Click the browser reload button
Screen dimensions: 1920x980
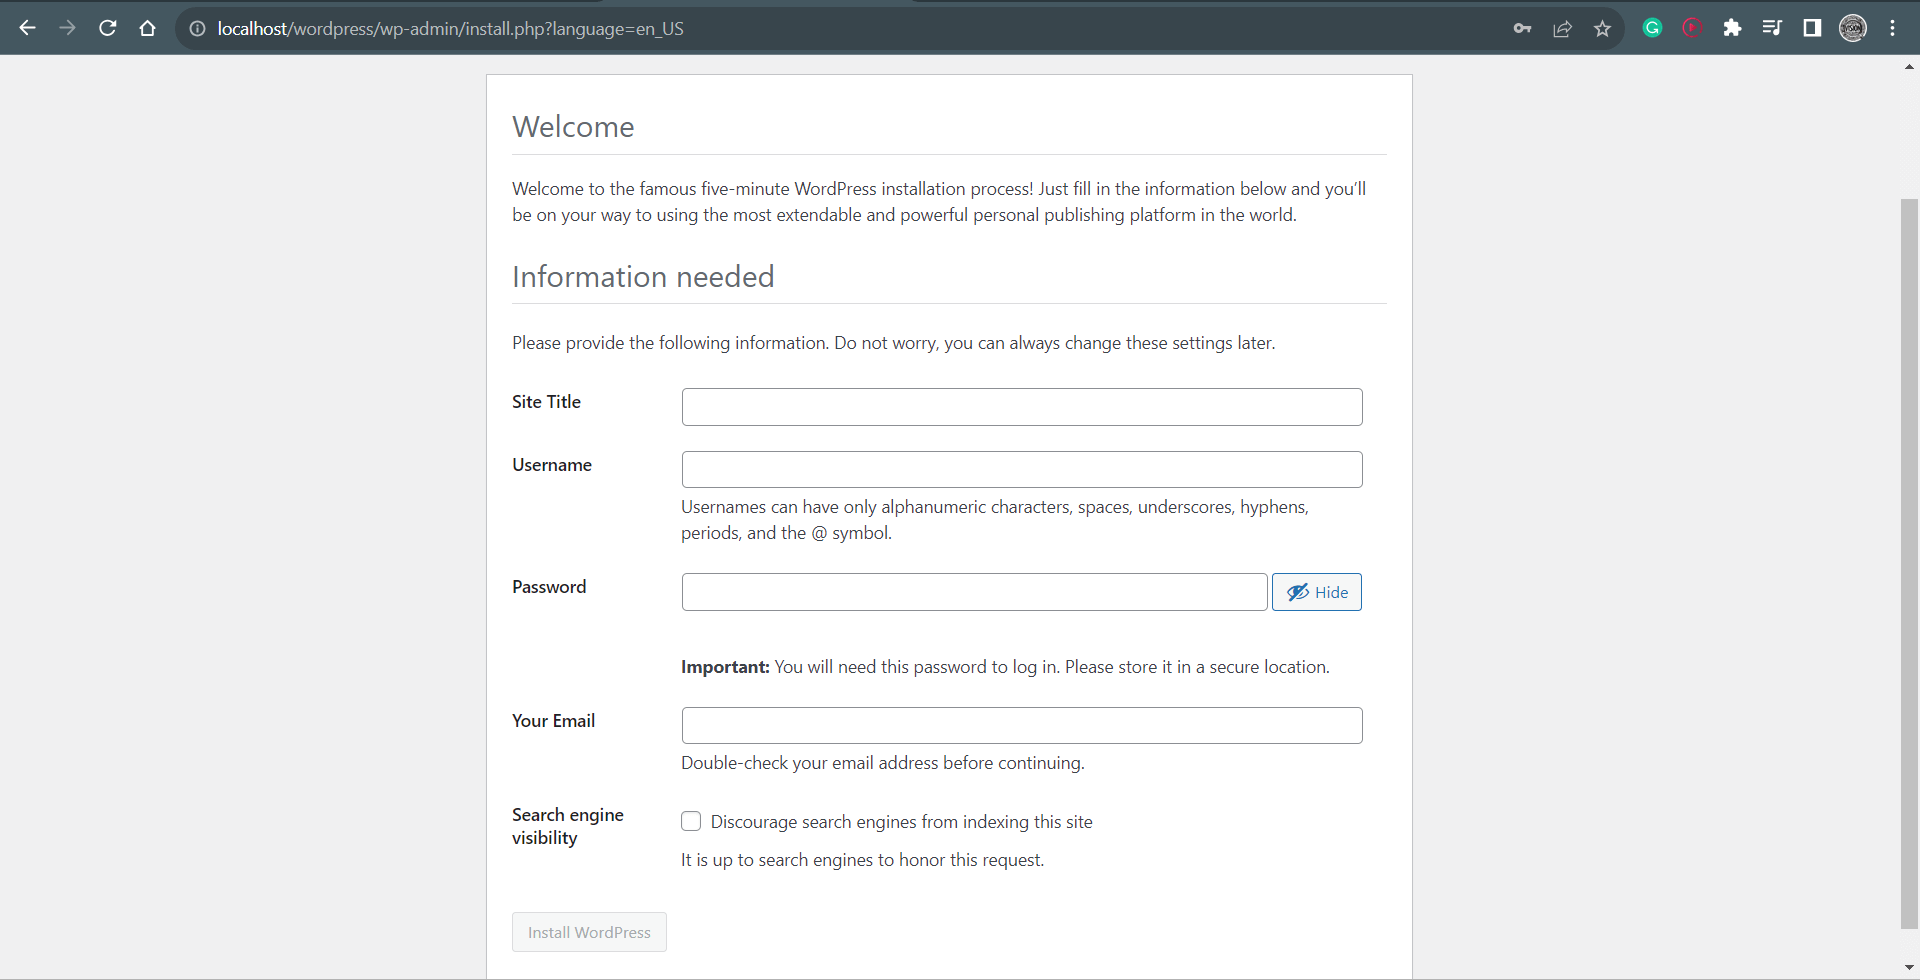[x=107, y=28]
